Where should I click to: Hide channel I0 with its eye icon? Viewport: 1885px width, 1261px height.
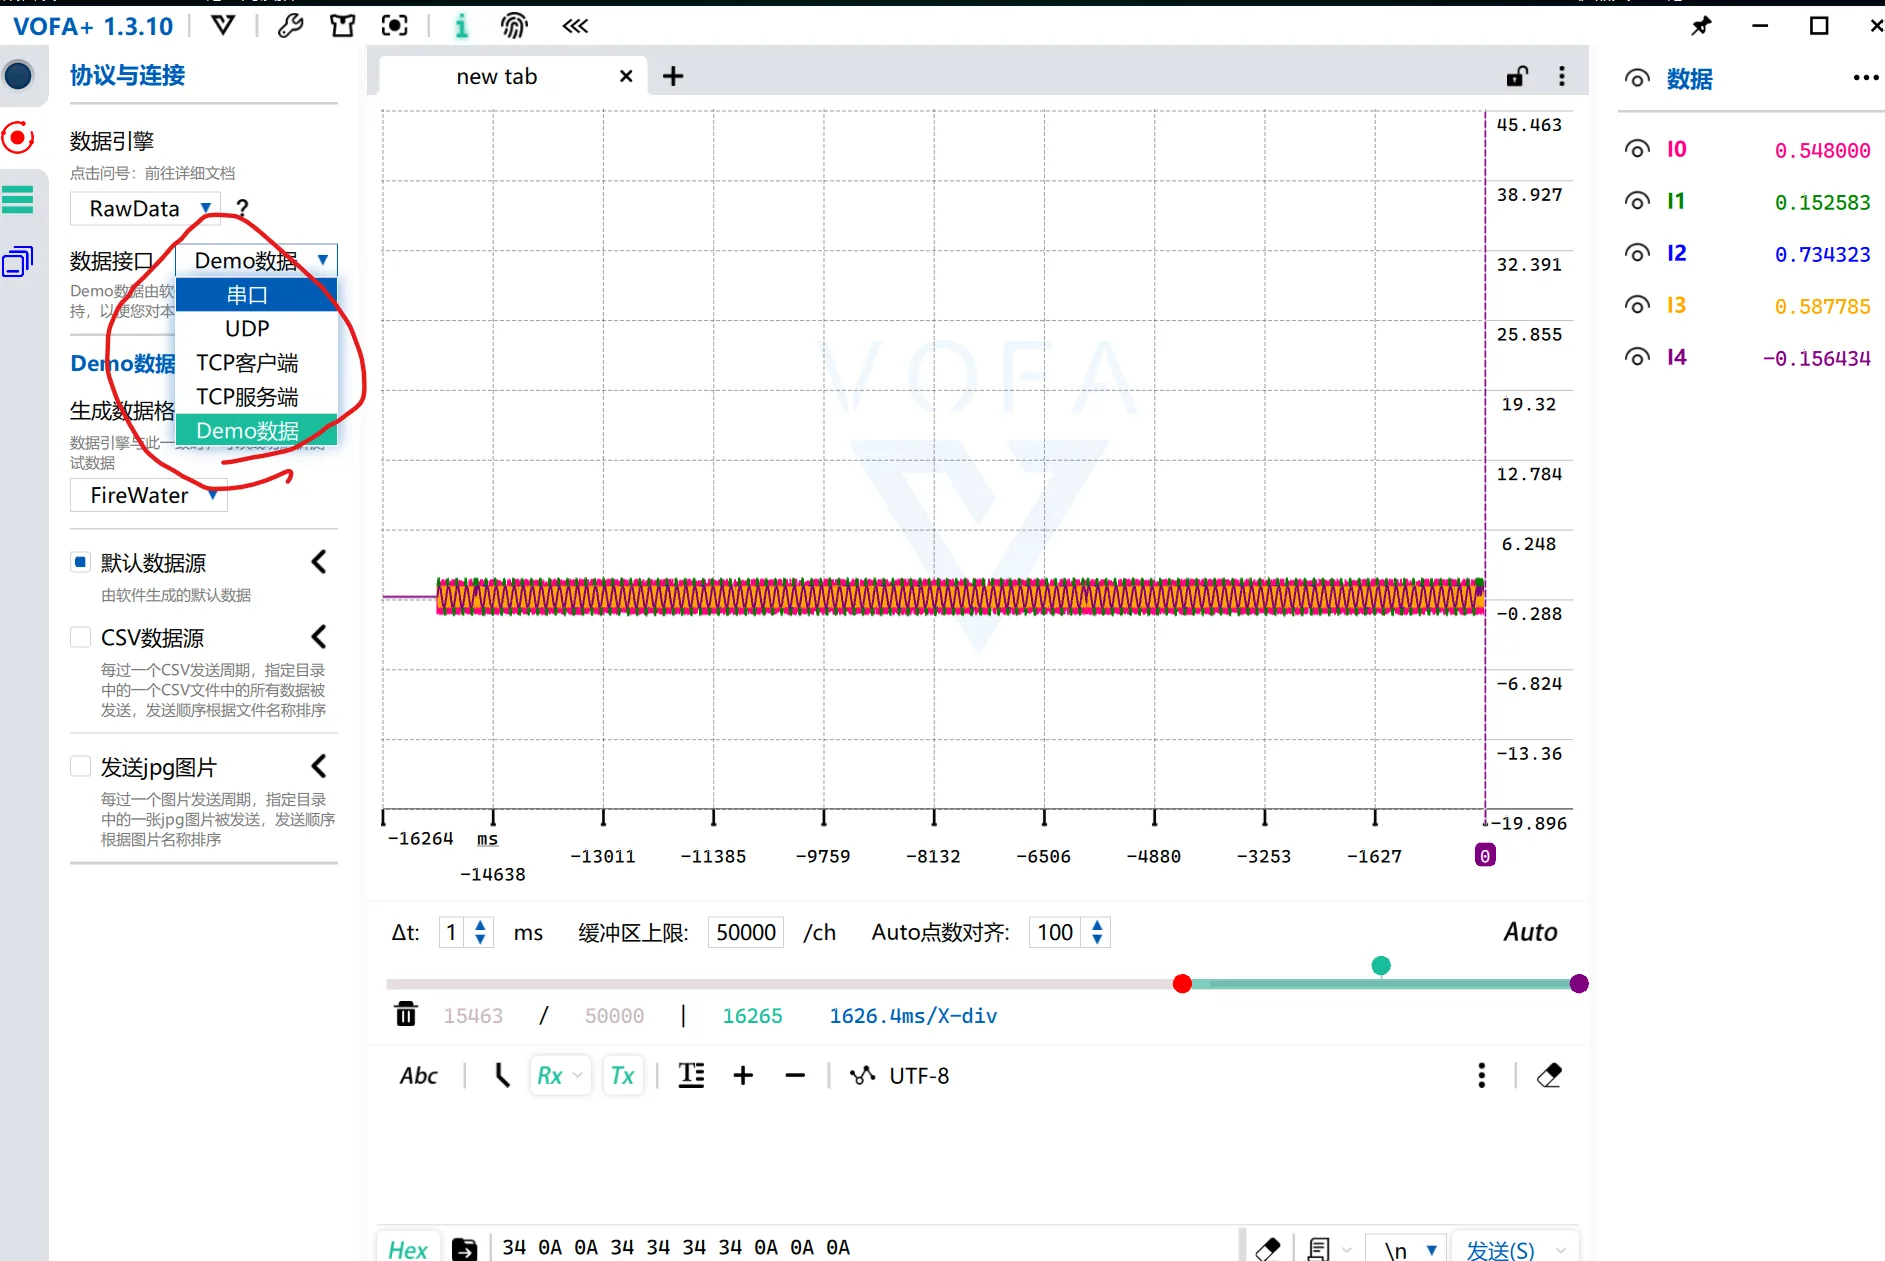click(1637, 149)
